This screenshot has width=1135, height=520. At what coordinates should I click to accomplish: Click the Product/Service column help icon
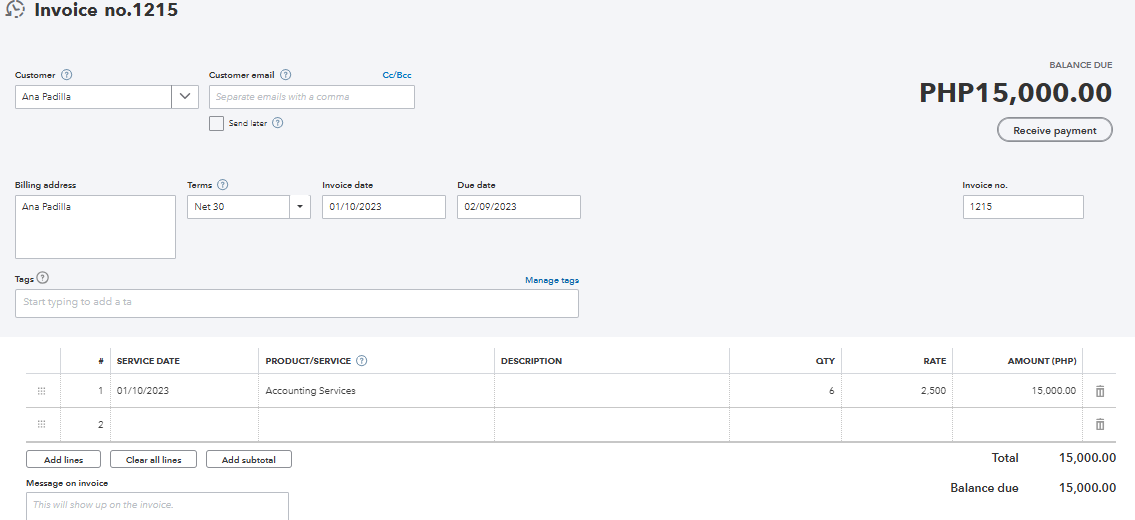coord(362,361)
